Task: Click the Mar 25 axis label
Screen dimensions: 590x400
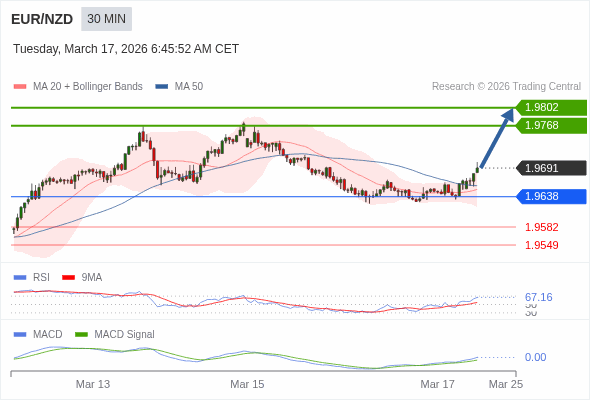Action: (x=506, y=384)
